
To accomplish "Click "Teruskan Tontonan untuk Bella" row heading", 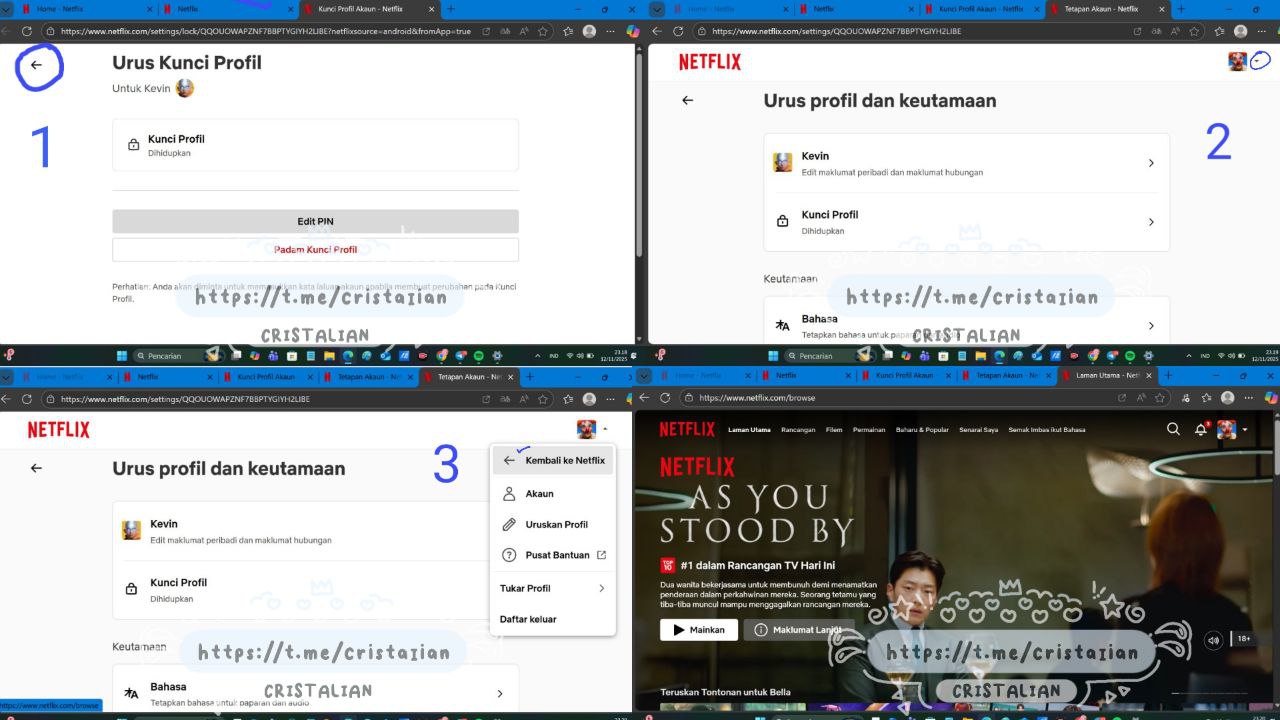I will click(725, 692).
